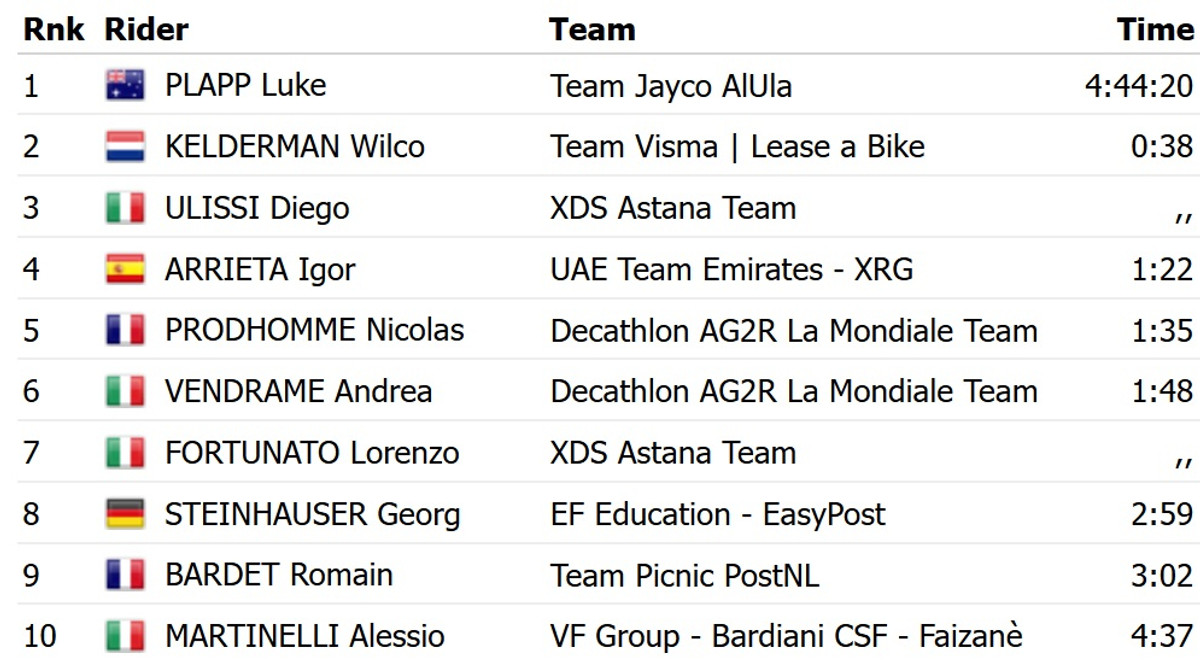Click the German flag next to Steinhauser
Image resolution: width=1200 pixels, height=662 pixels.
pyautogui.click(x=125, y=514)
